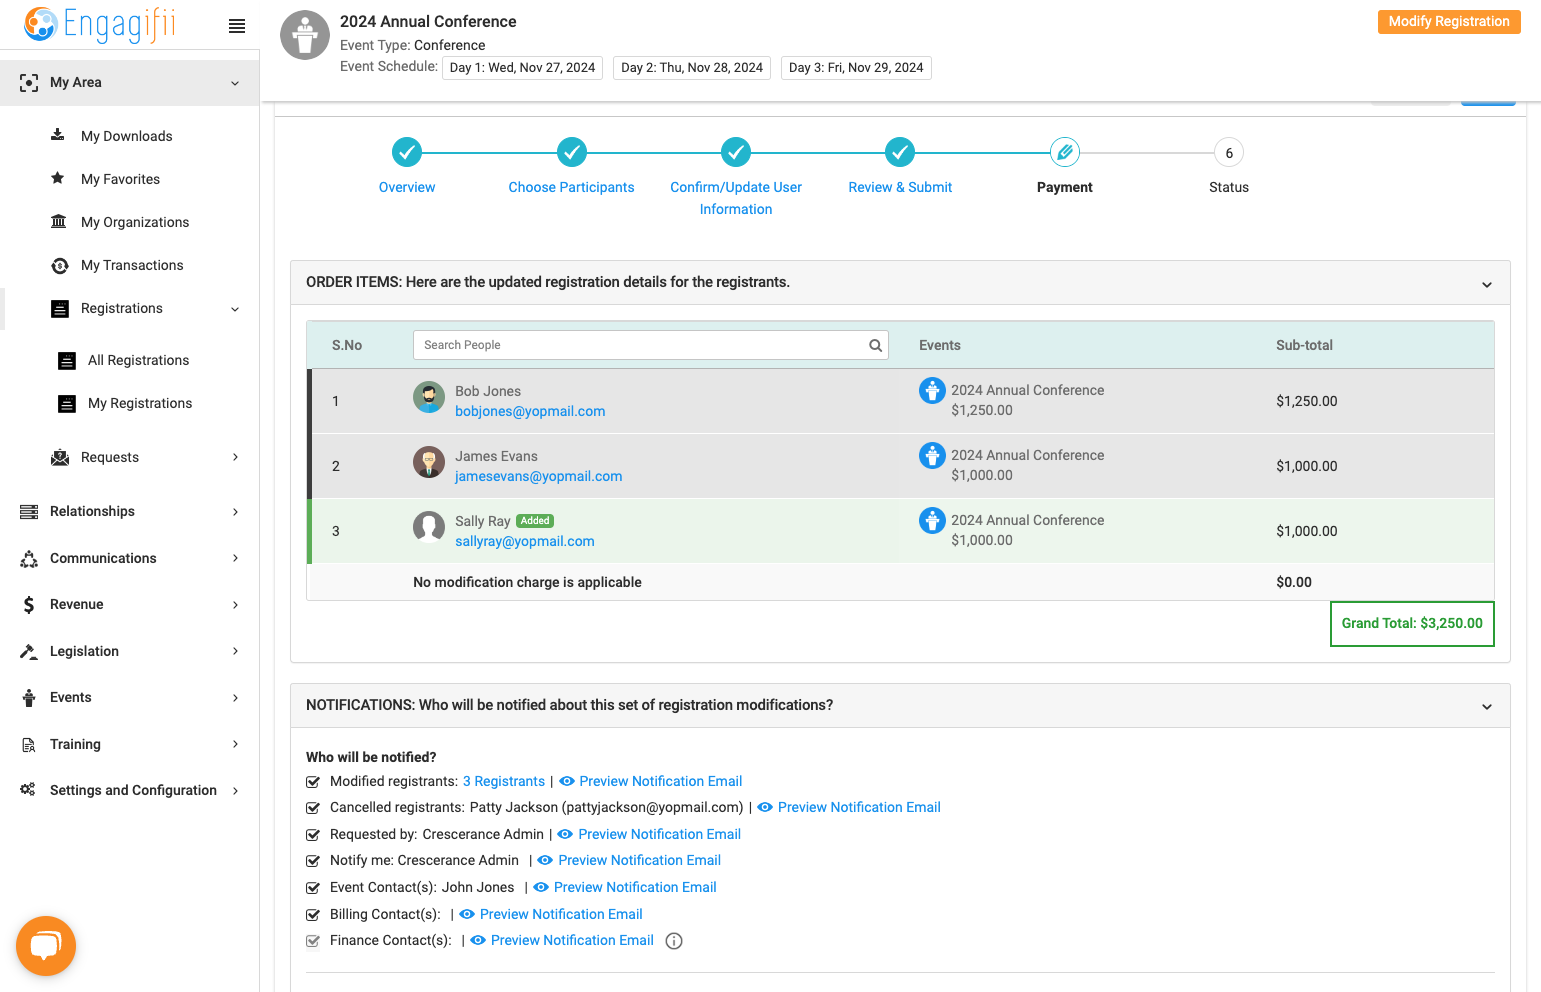This screenshot has width=1541, height=992.
Task: Click the Overview step checkmark circle
Action: click(x=407, y=152)
